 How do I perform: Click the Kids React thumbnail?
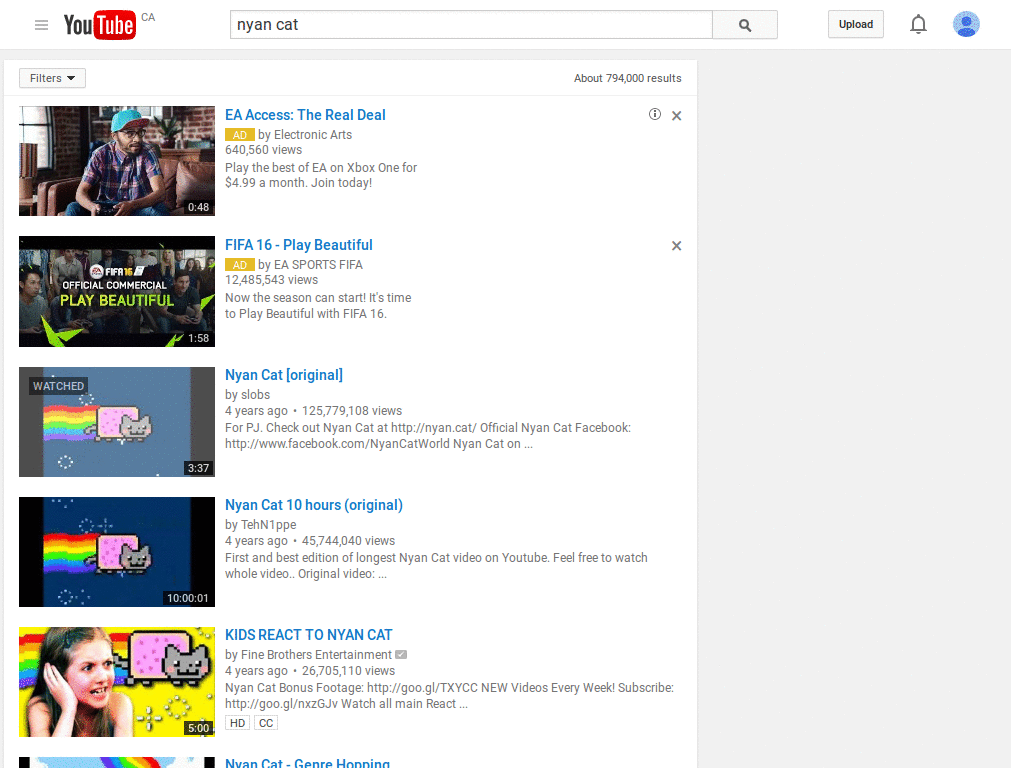click(x=117, y=682)
